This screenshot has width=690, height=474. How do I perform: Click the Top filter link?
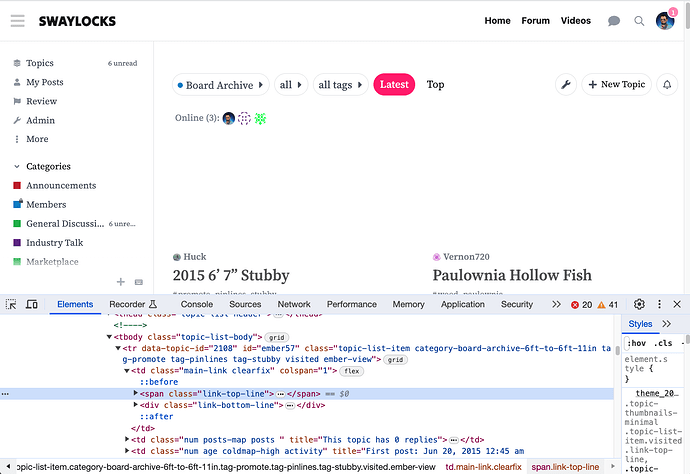click(435, 85)
